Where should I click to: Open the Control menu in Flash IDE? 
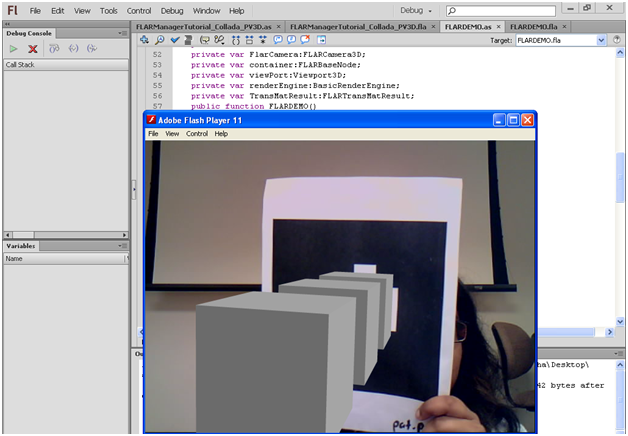point(139,11)
